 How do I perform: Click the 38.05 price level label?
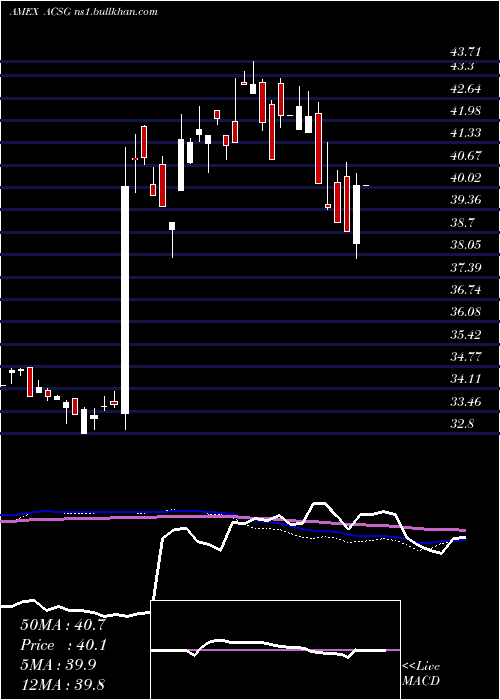[466, 245]
